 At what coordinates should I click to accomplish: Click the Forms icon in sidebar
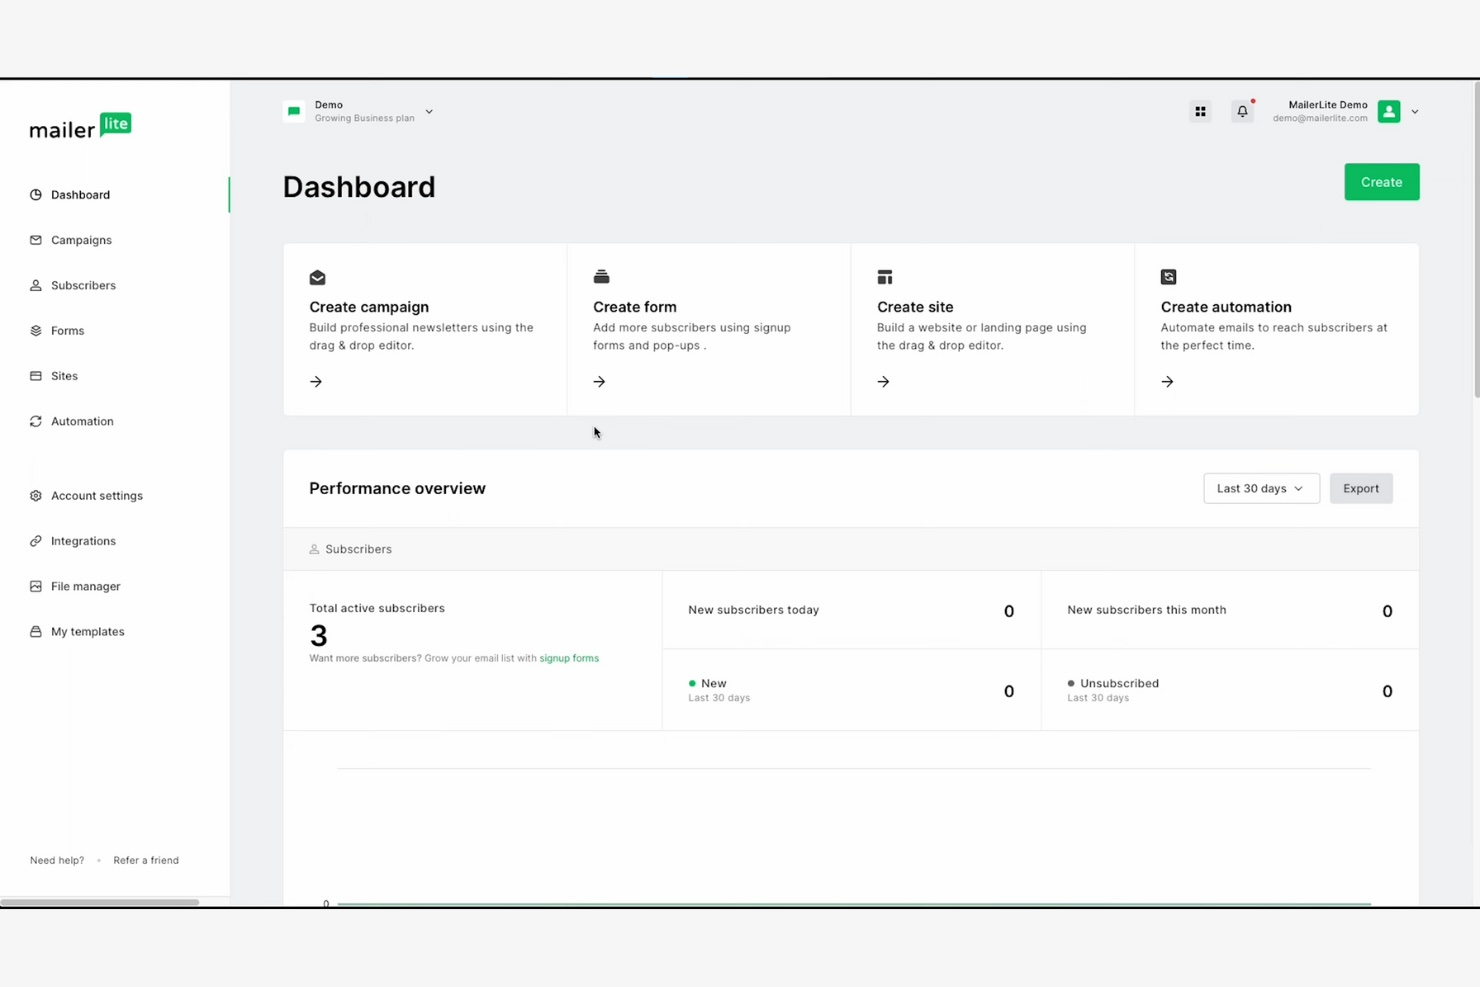point(35,330)
